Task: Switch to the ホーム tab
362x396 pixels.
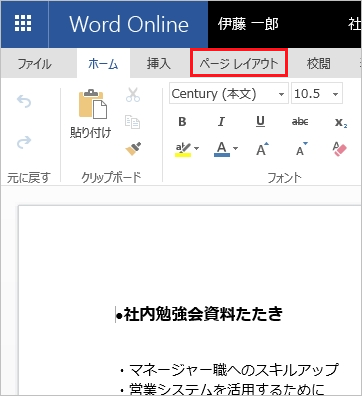Action: 103,64
